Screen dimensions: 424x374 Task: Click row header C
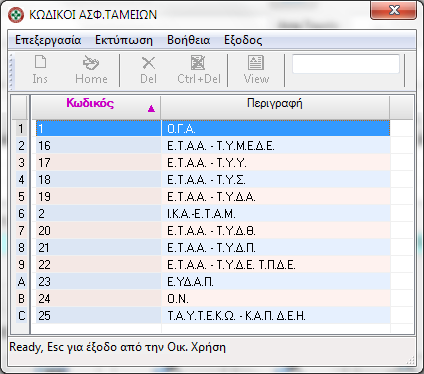[21, 316]
